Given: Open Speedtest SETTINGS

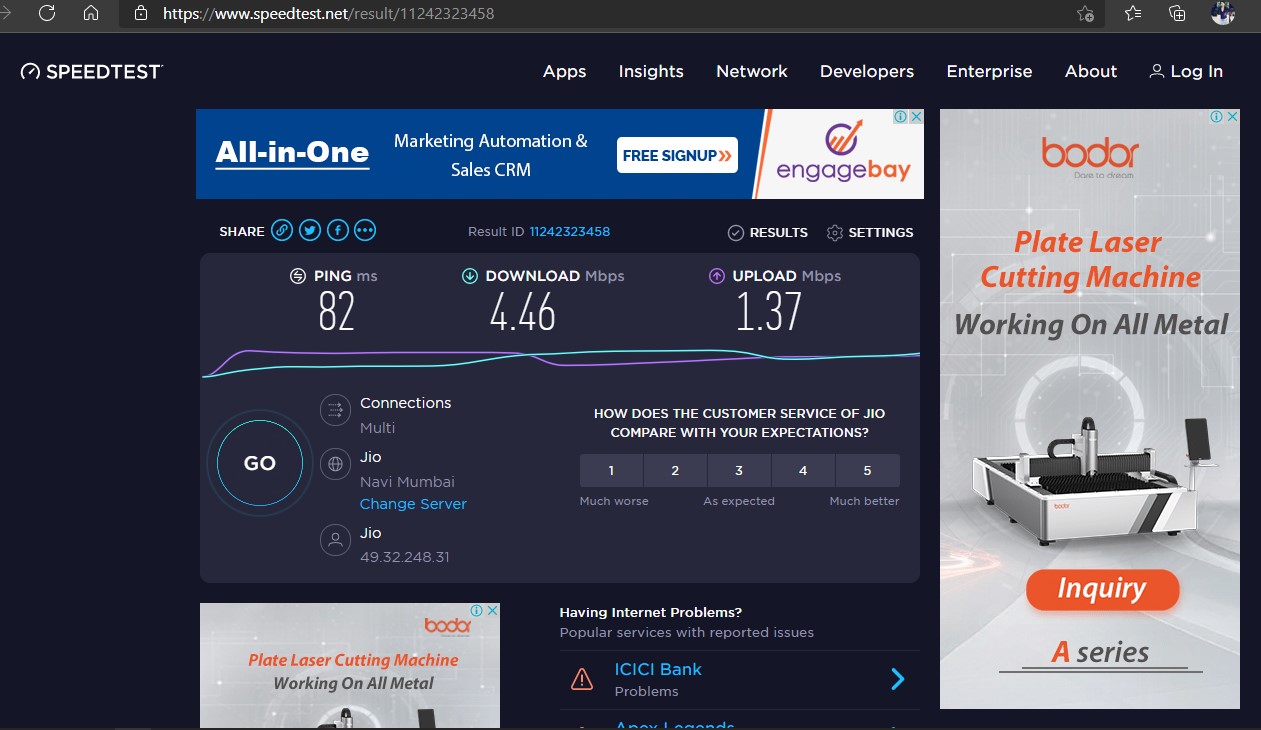Looking at the screenshot, I should pyautogui.click(x=870, y=233).
